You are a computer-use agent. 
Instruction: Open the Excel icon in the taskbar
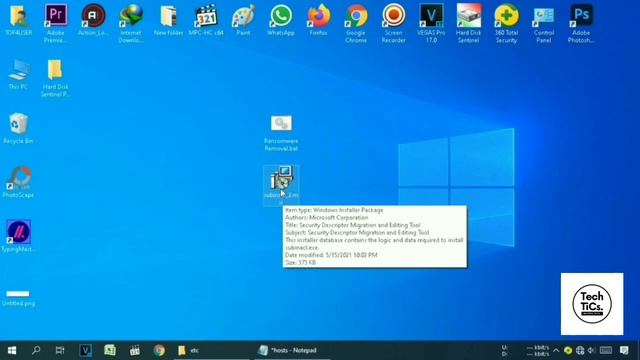(110, 350)
